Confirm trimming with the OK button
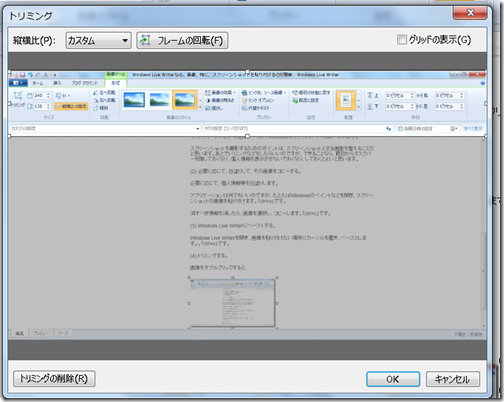The width and height of the screenshot is (504, 402). coord(393,379)
